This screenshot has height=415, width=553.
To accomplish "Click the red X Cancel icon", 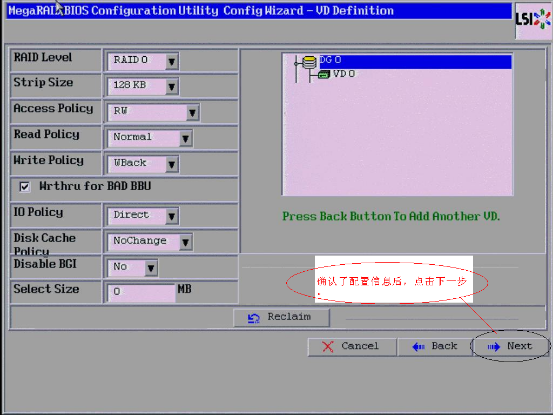I will tap(328, 347).
